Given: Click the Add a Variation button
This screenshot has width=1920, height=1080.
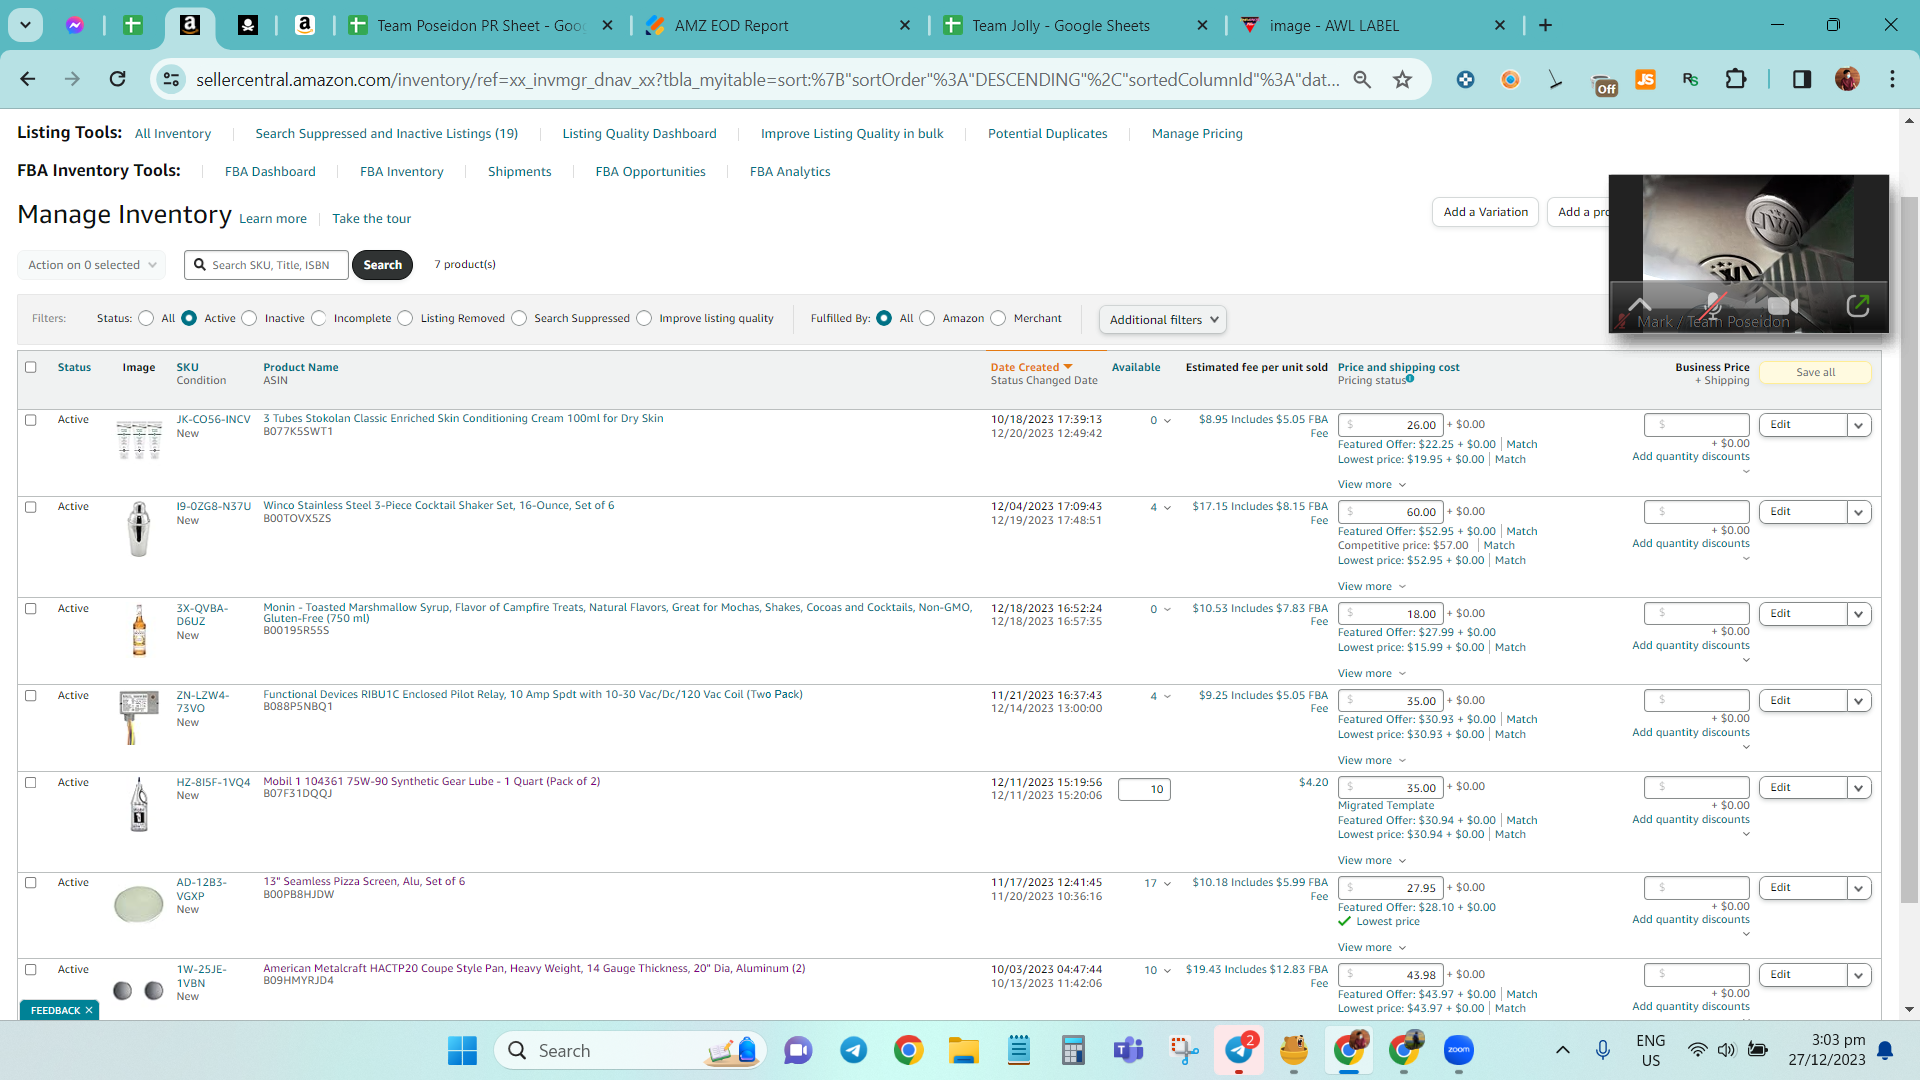Looking at the screenshot, I should tap(1485, 212).
